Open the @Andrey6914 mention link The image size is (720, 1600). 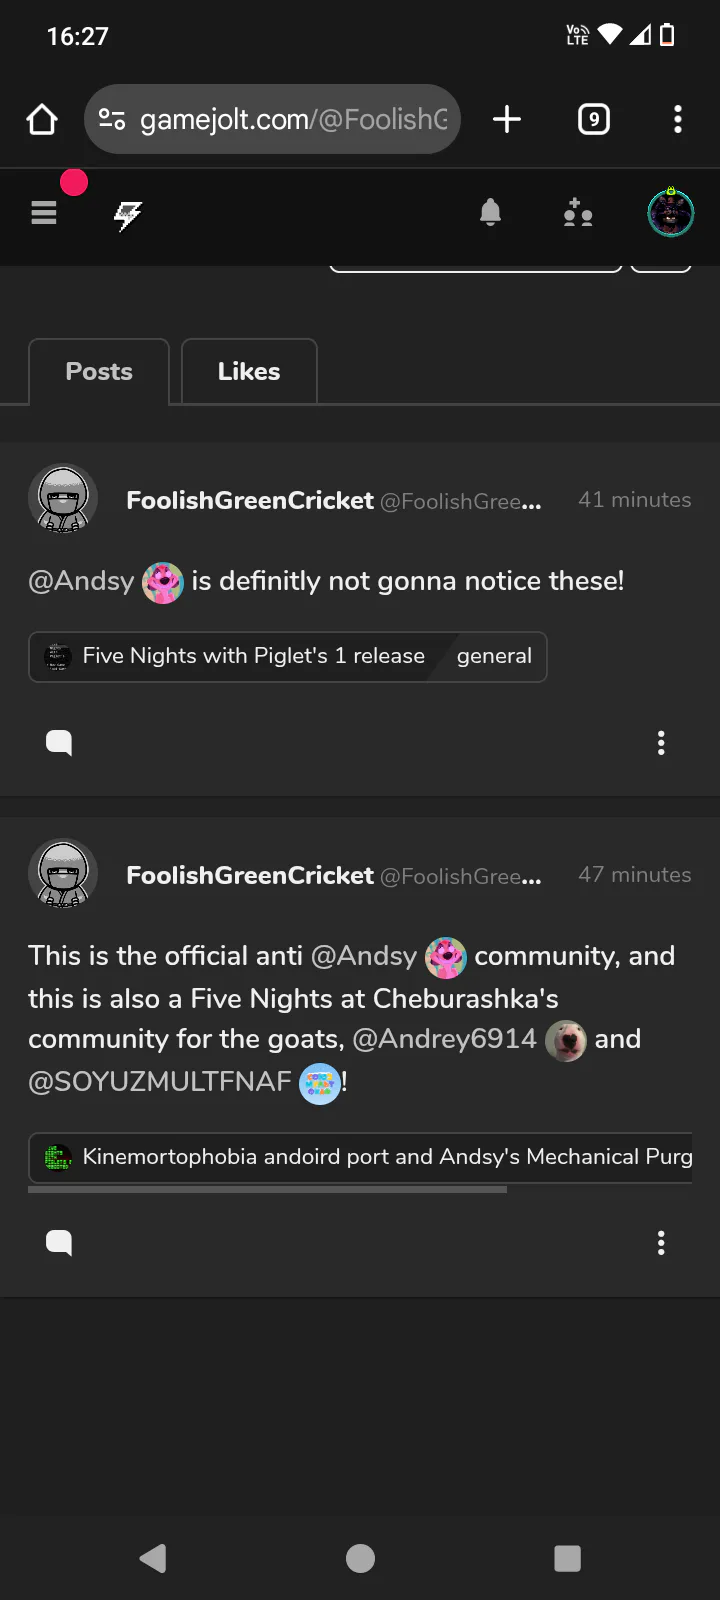[x=445, y=1039]
